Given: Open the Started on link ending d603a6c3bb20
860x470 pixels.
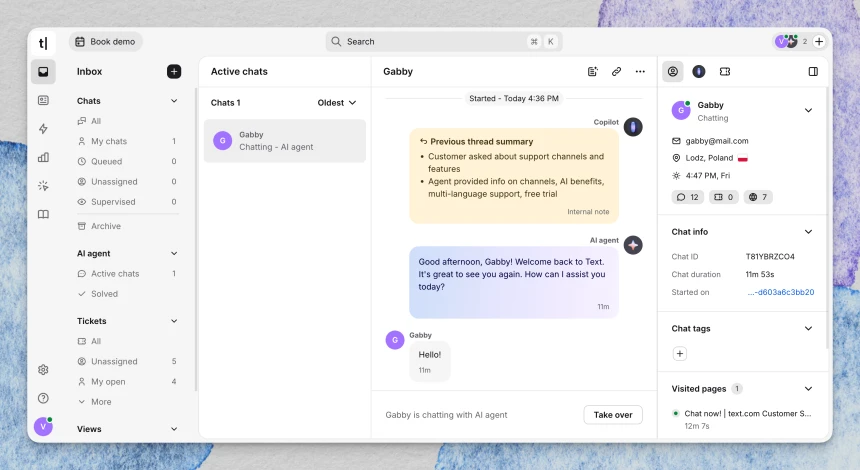Looking at the screenshot, I should [x=780, y=292].
